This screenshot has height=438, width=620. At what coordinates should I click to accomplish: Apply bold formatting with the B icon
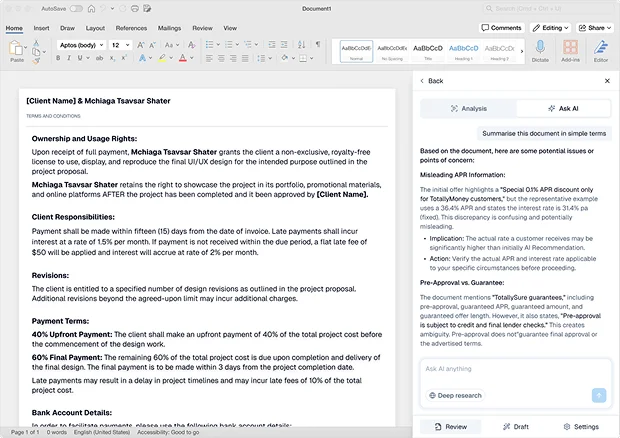tap(59, 59)
